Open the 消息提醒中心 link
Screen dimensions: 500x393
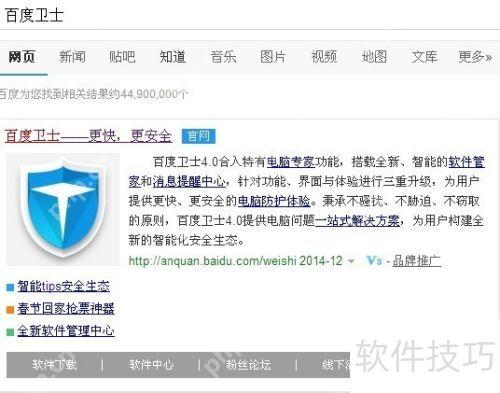tap(189, 182)
